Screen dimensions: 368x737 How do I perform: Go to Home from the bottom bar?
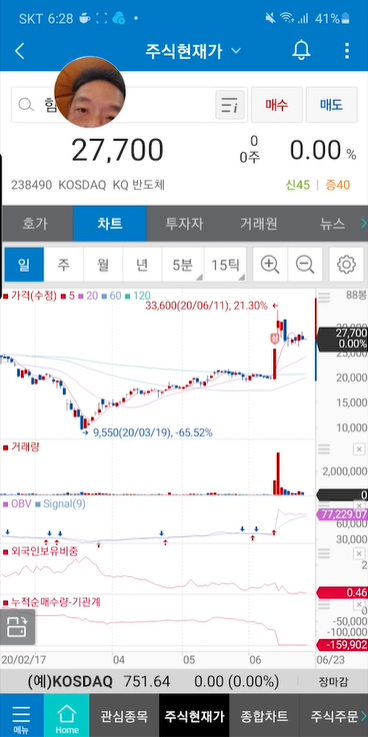point(66,715)
